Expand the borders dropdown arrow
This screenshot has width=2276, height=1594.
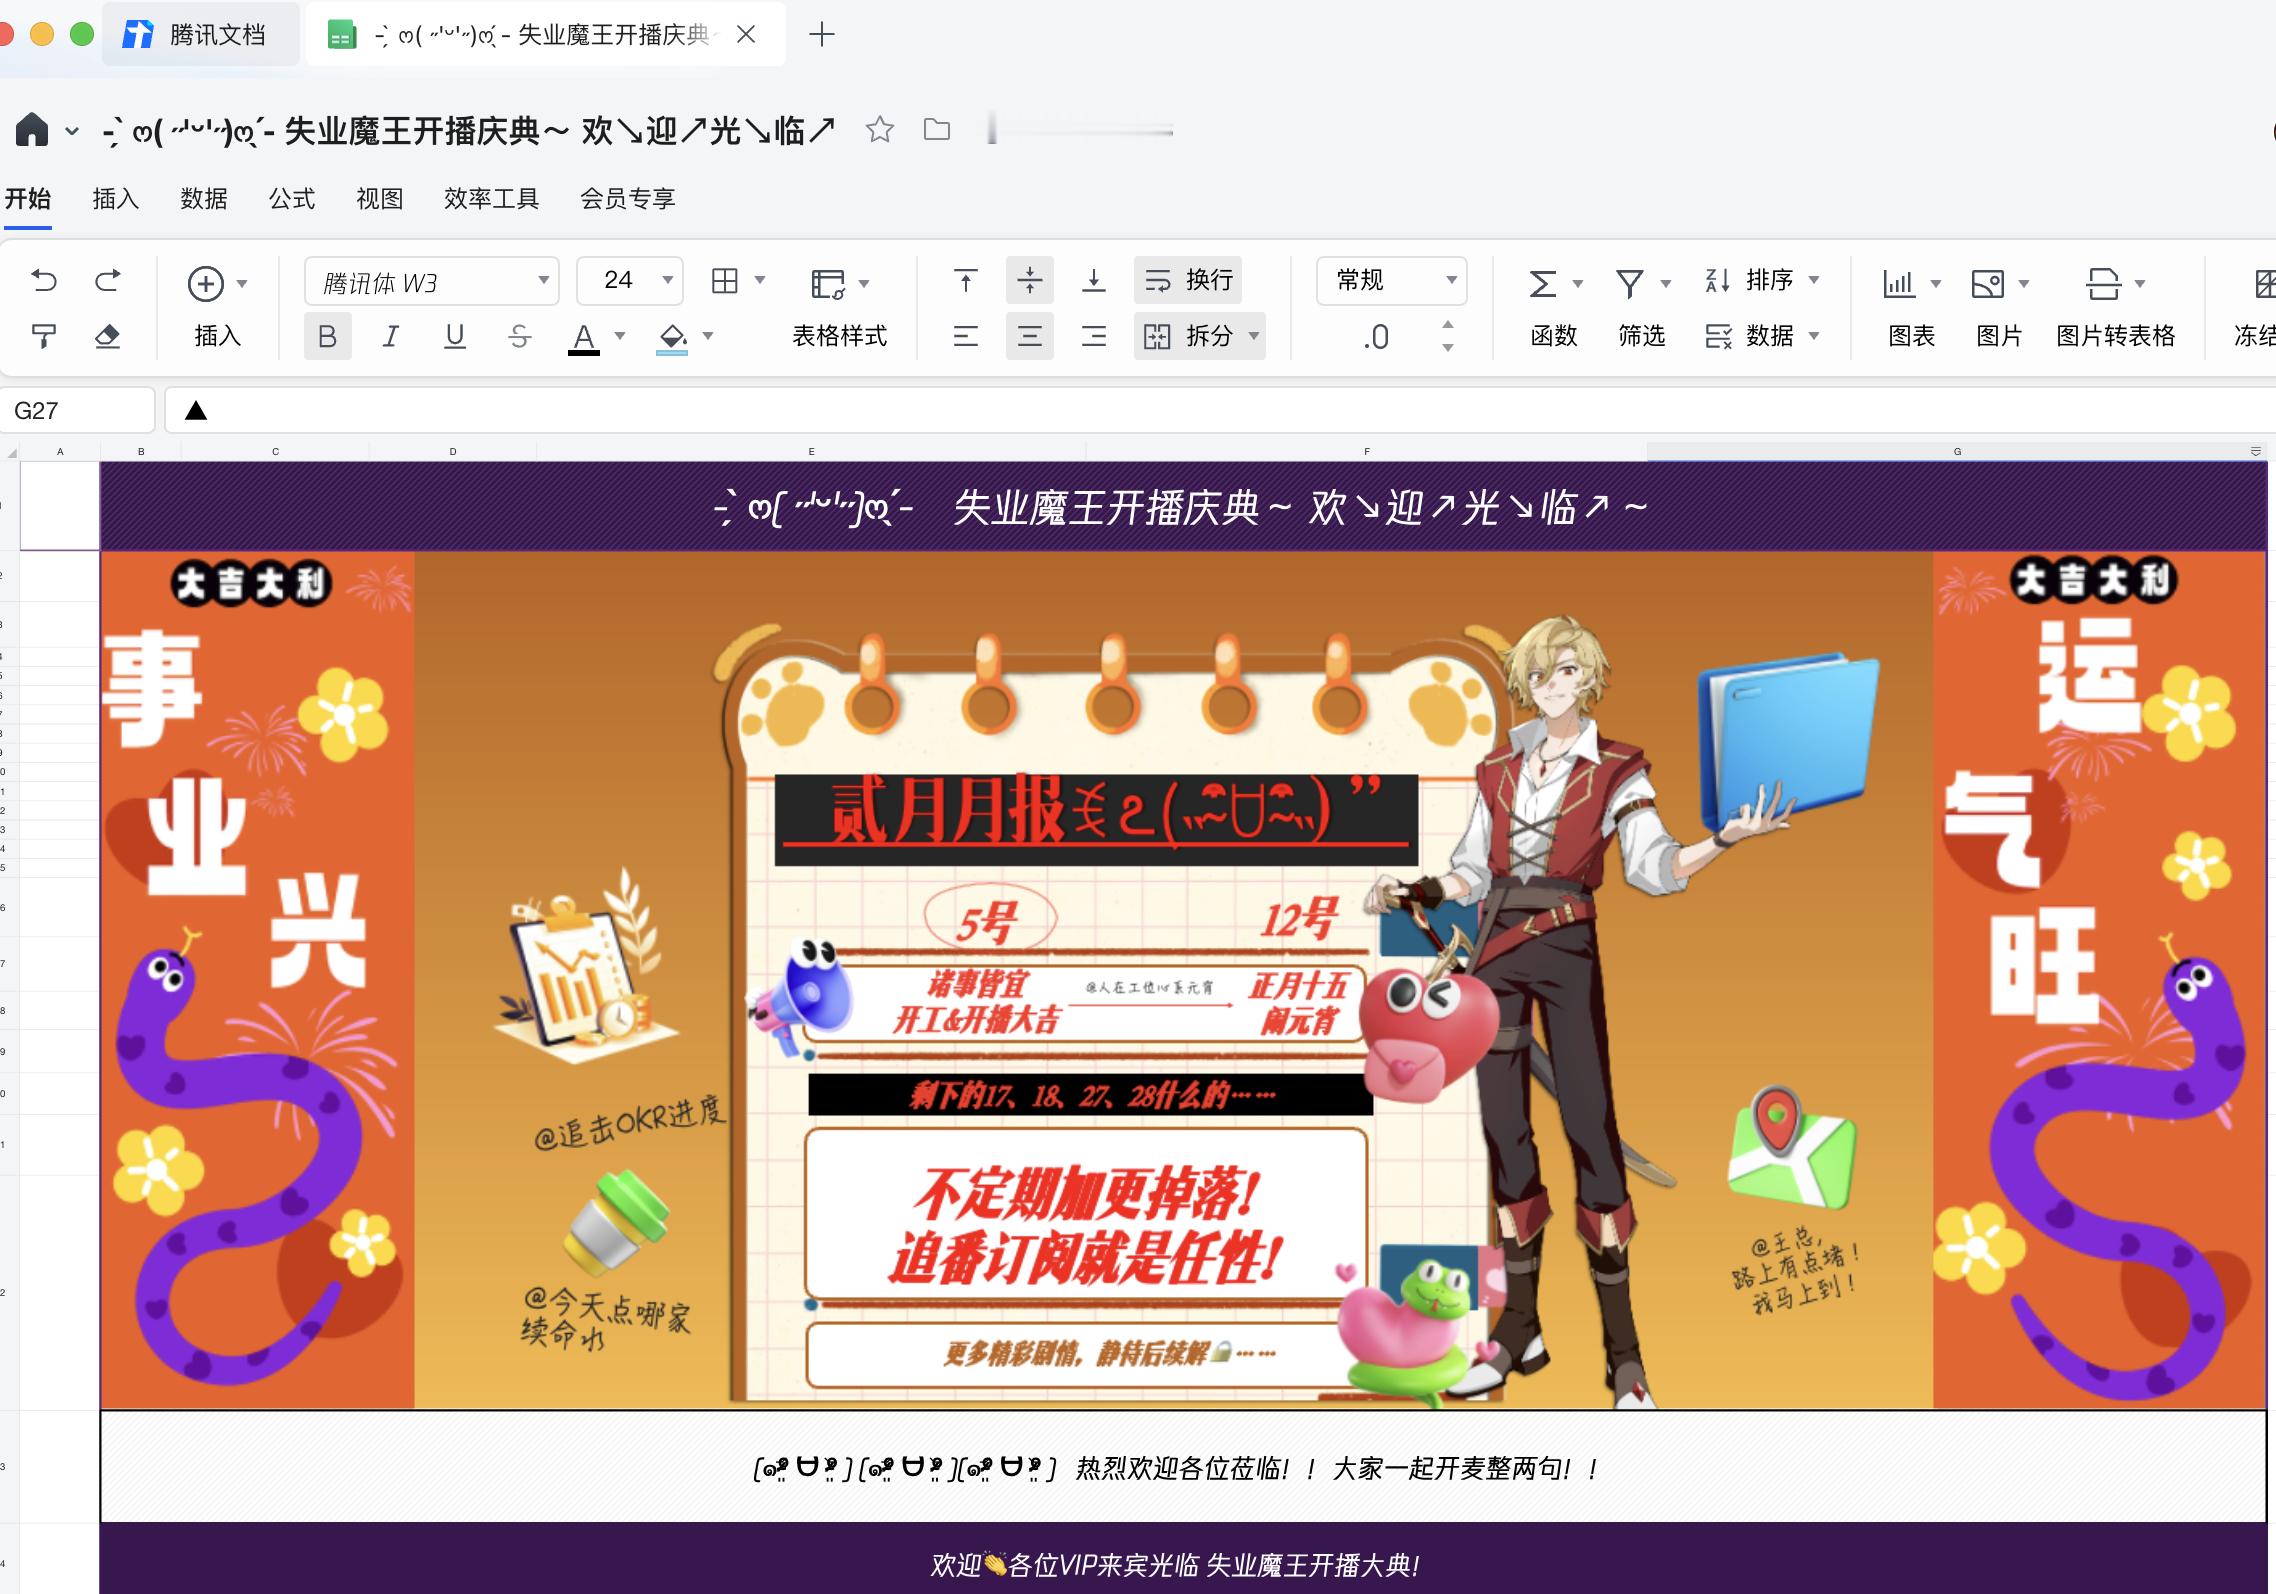click(x=759, y=281)
